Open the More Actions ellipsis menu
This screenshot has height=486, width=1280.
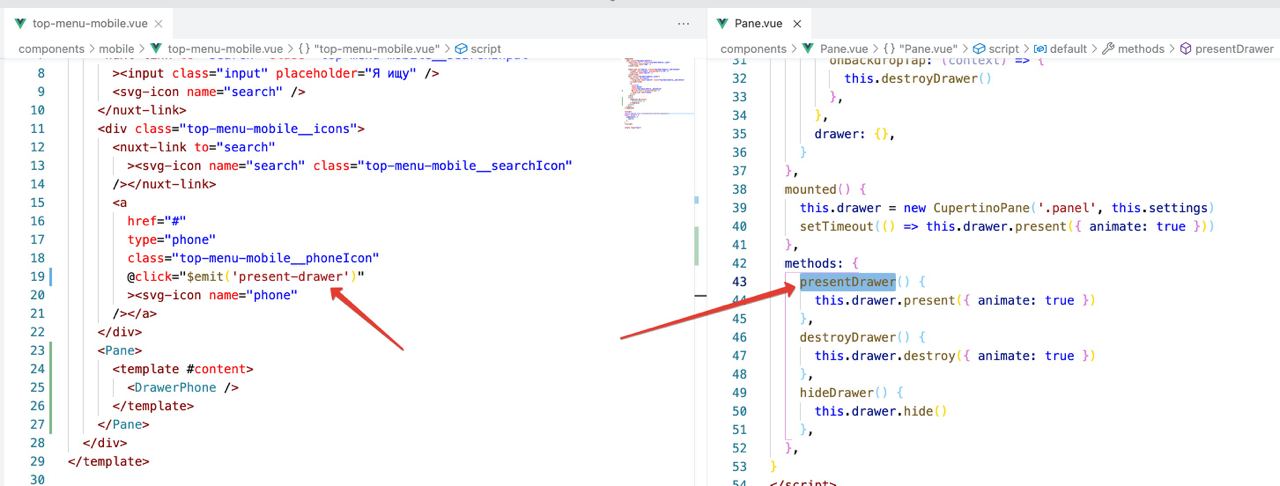pos(683,23)
